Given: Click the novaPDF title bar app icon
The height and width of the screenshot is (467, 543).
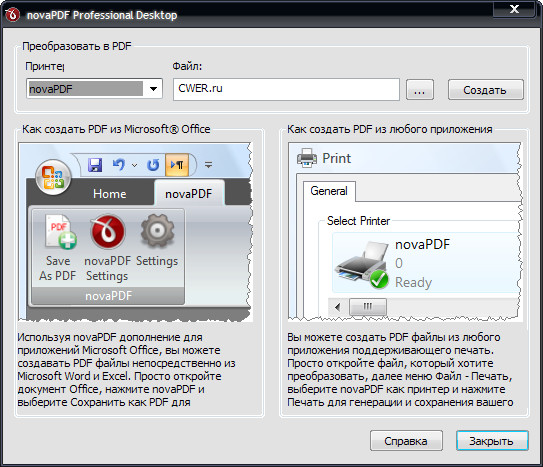Looking at the screenshot, I should click(x=13, y=15).
